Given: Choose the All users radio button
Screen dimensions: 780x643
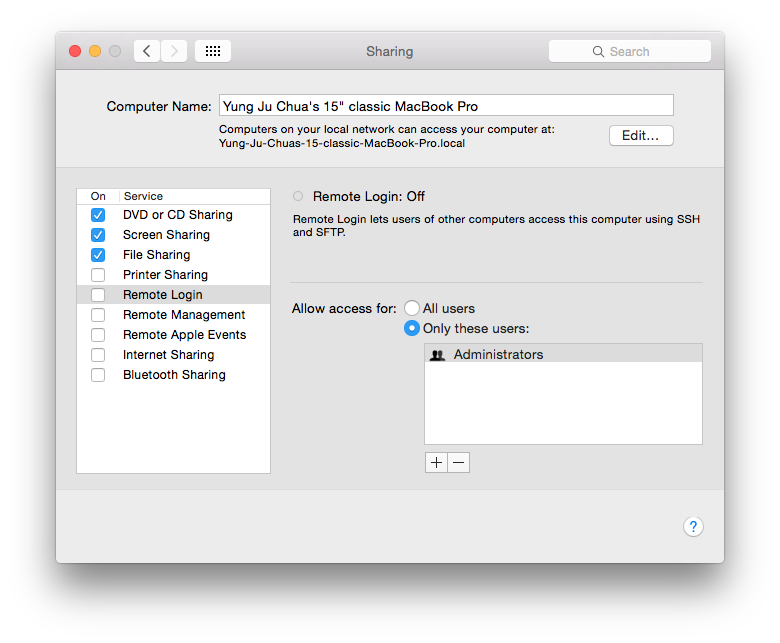Looking at the screenshot, I should coord(412,308).
